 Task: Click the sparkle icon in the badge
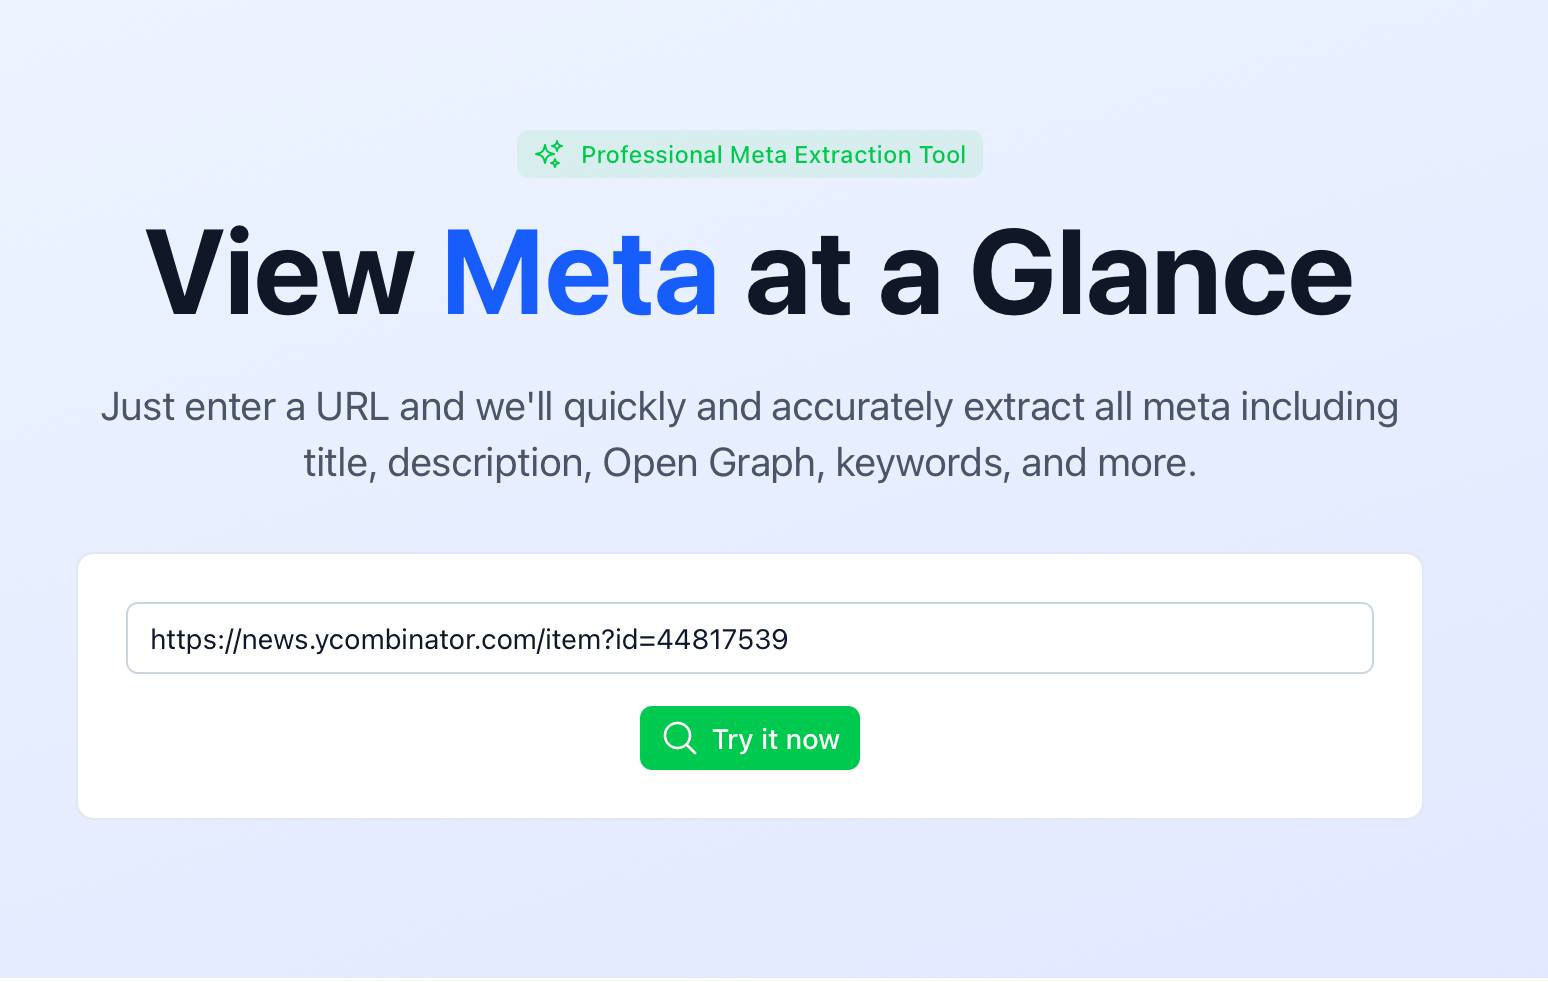(549, 154)
